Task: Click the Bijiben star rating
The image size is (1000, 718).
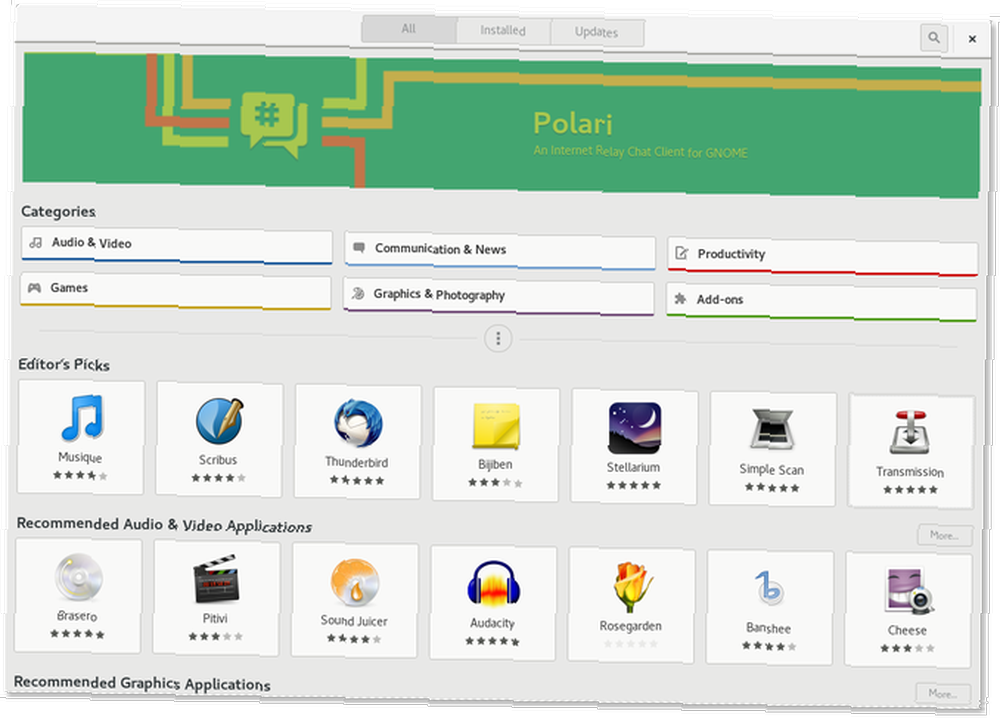Action: tap(495, 483)
